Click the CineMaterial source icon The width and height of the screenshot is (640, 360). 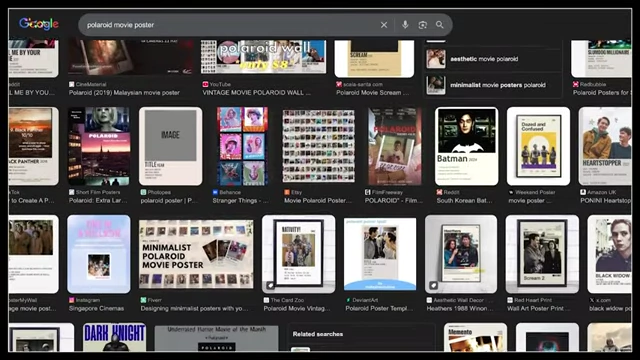point(71,84)
